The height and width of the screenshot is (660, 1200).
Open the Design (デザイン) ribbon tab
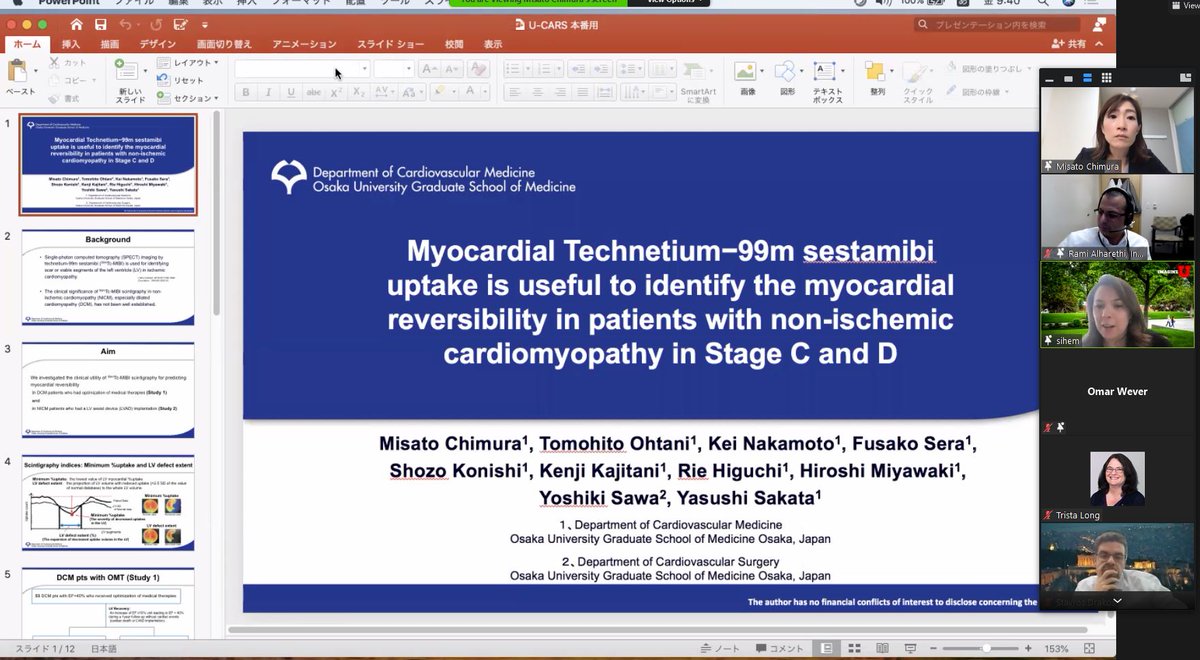pyautogui.click(x=158, y=44)
